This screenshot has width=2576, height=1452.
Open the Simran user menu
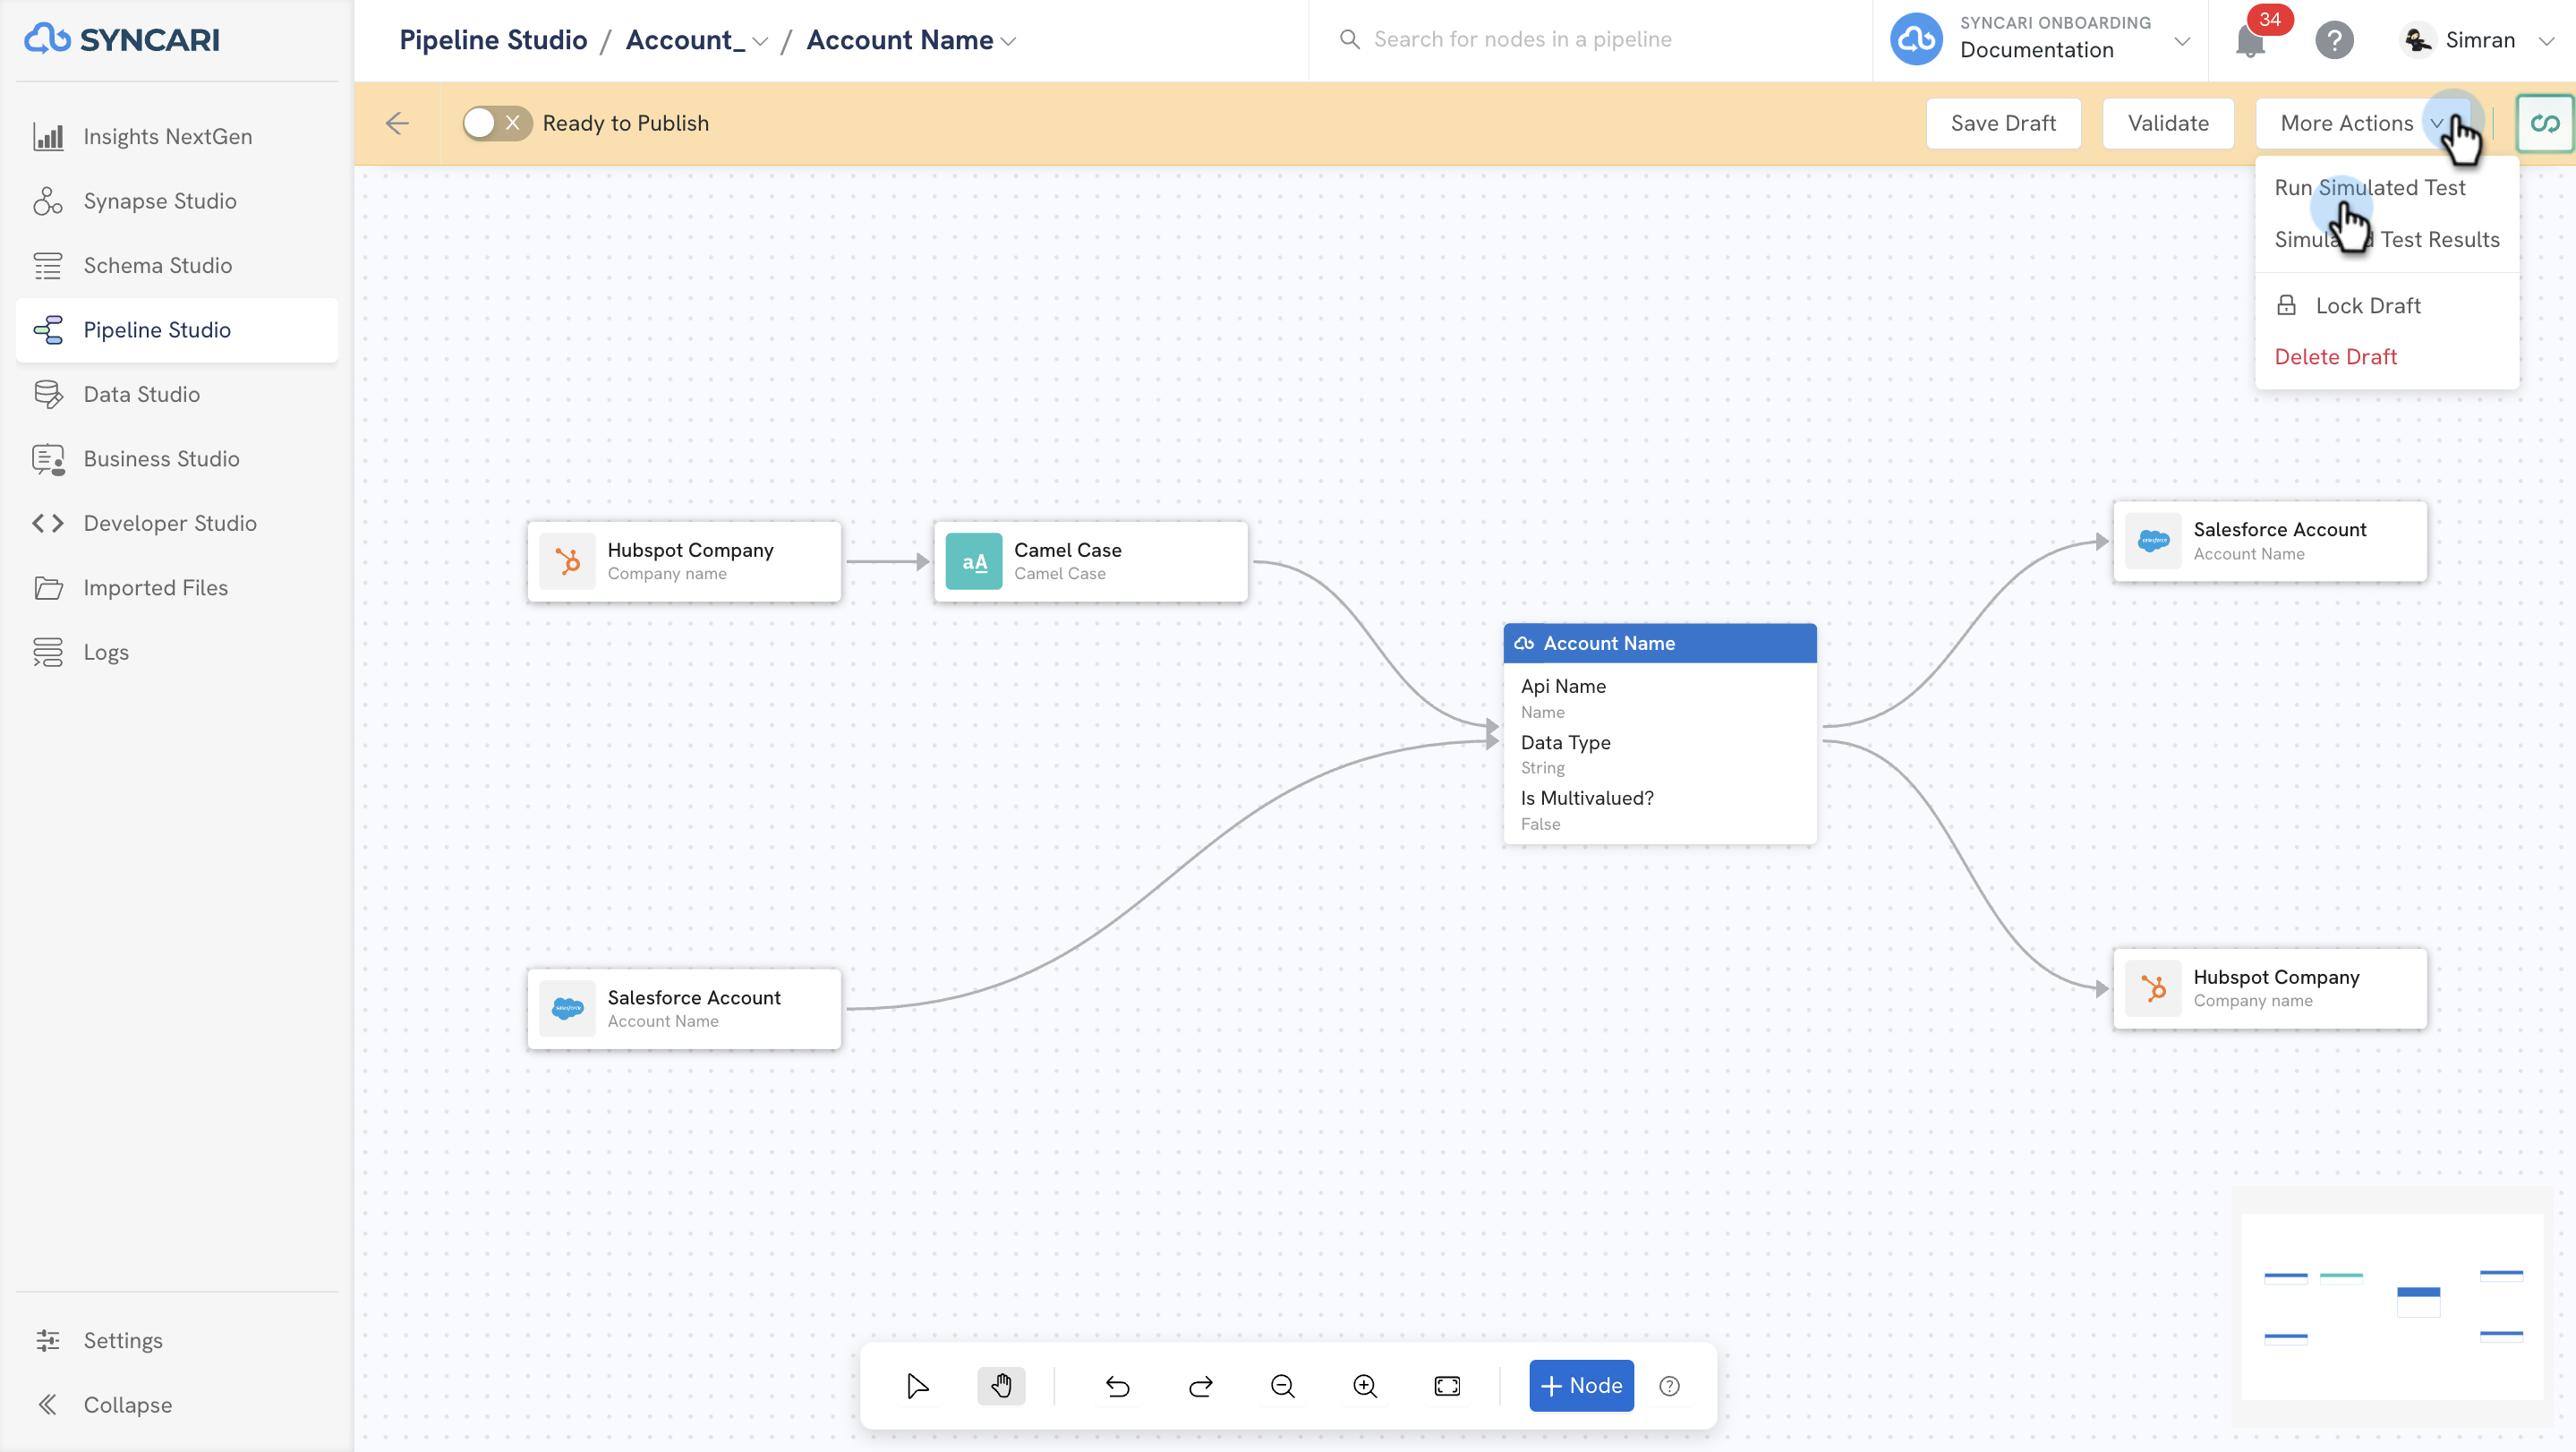pos(2478,40)
